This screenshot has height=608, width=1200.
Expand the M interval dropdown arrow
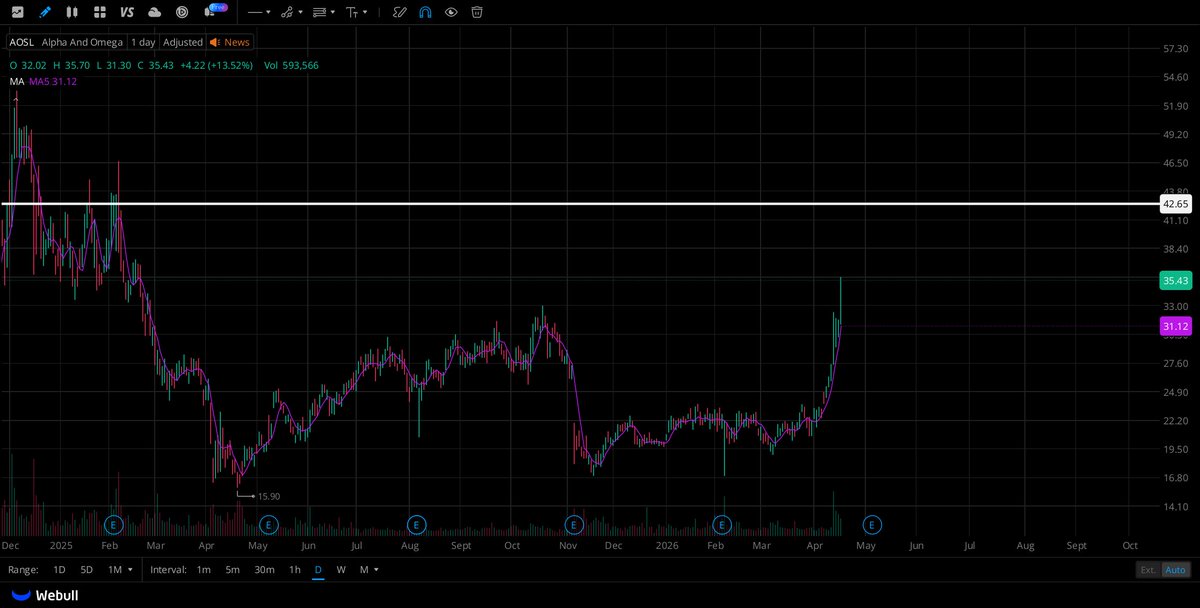coord(376,570)
